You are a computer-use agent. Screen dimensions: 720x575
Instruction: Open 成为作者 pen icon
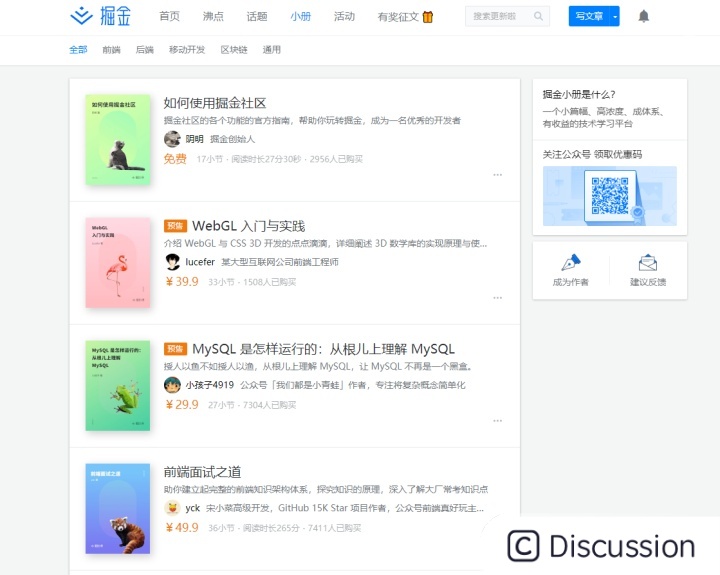(571, 263)
